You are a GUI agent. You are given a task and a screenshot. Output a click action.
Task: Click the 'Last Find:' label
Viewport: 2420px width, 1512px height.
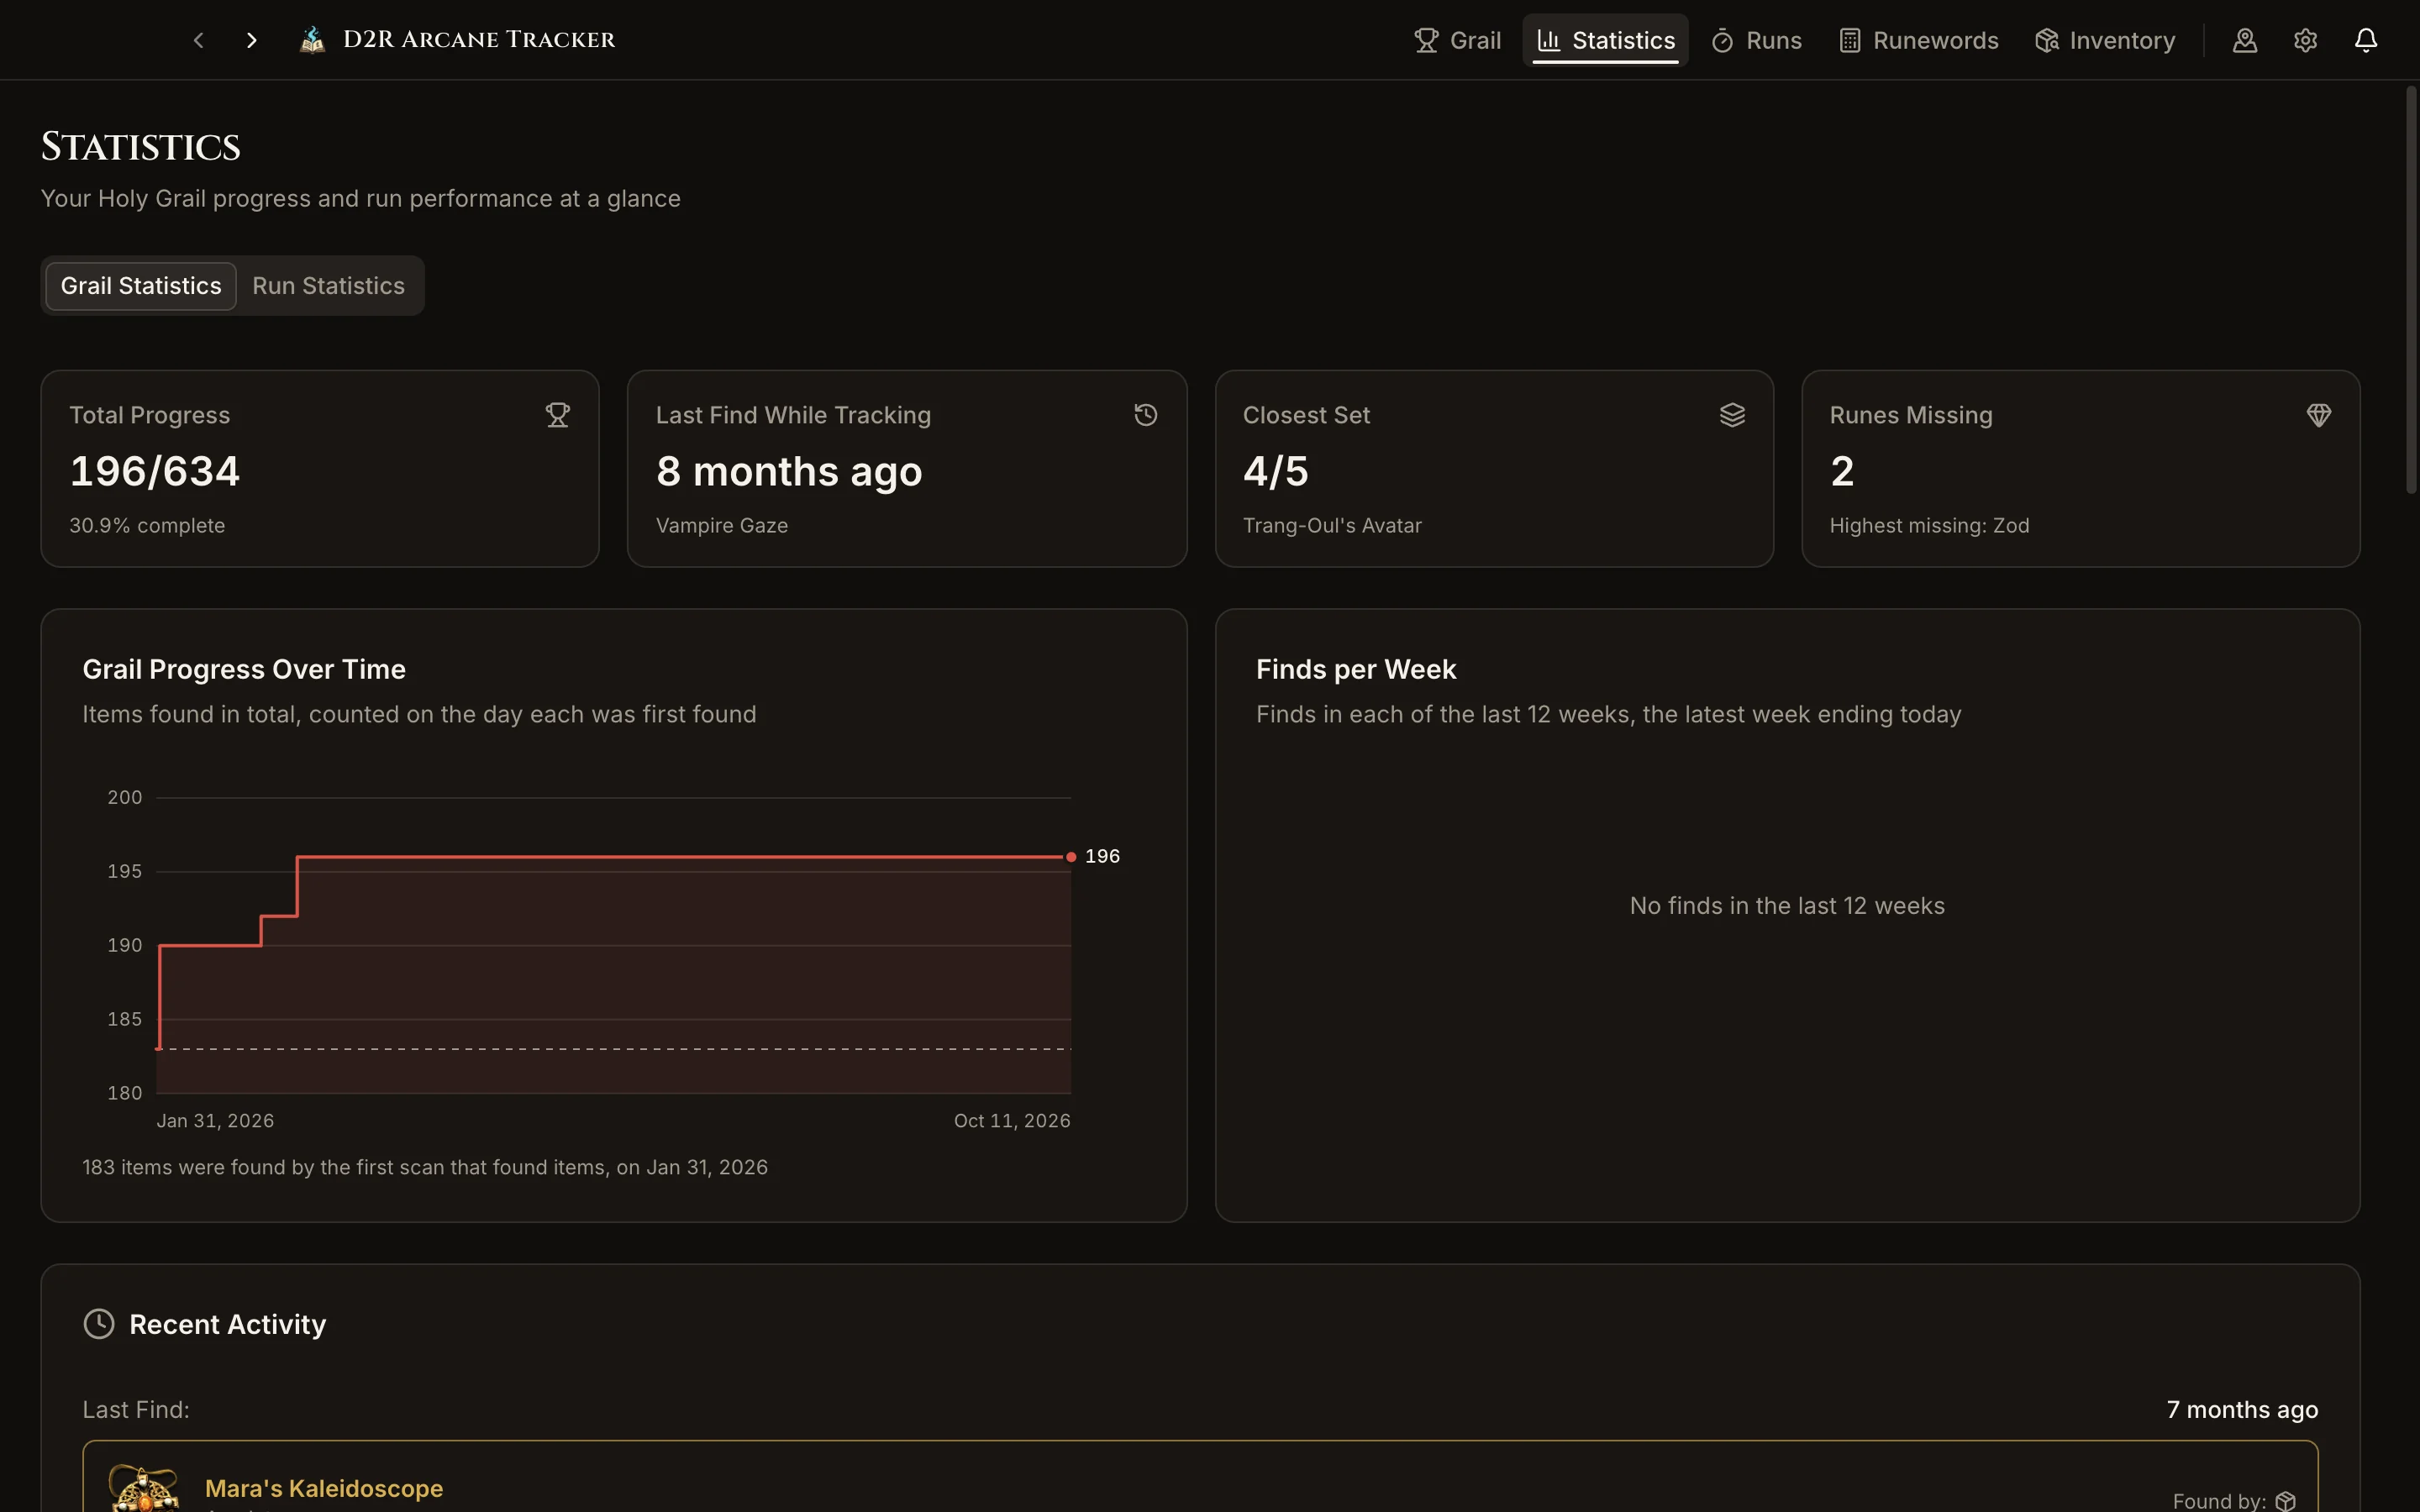pyautogui.click(x=136, y=1410)
